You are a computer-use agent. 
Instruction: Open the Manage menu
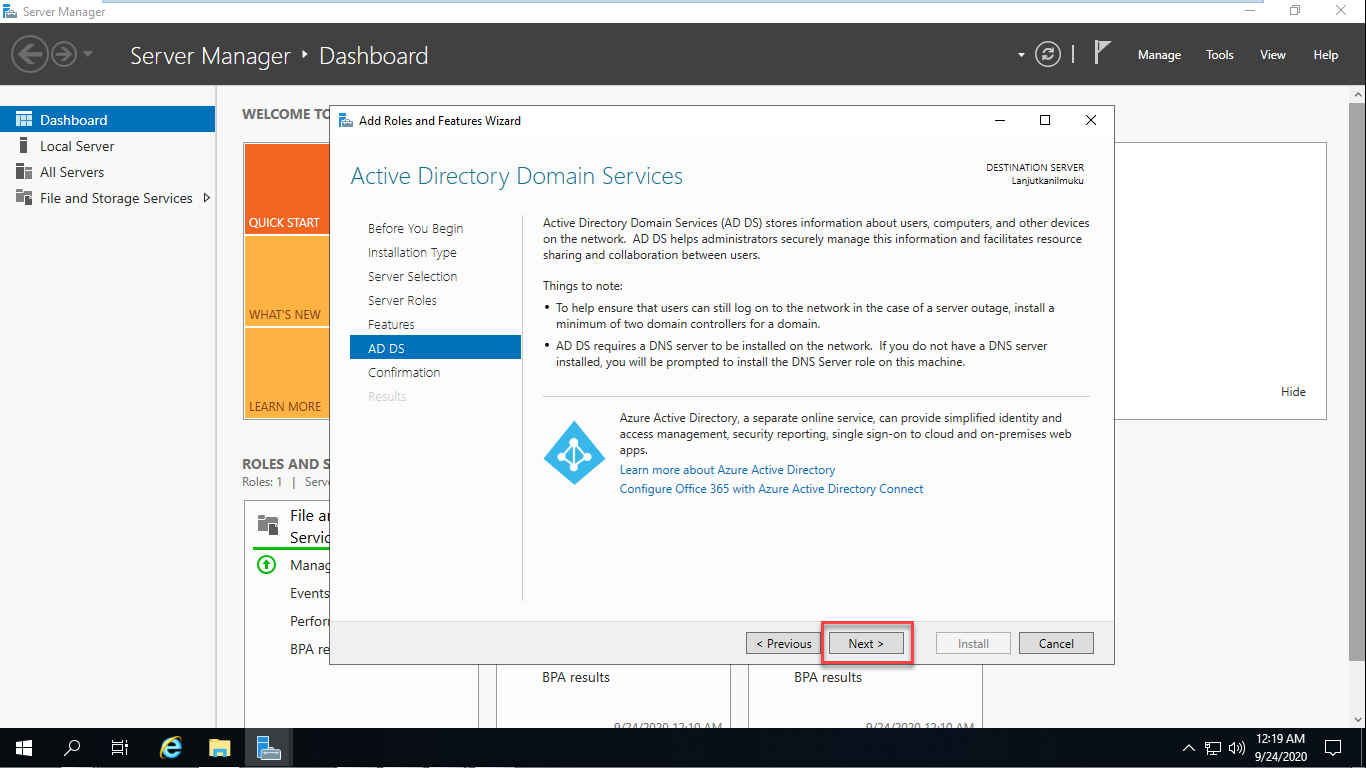point(1159,55)
